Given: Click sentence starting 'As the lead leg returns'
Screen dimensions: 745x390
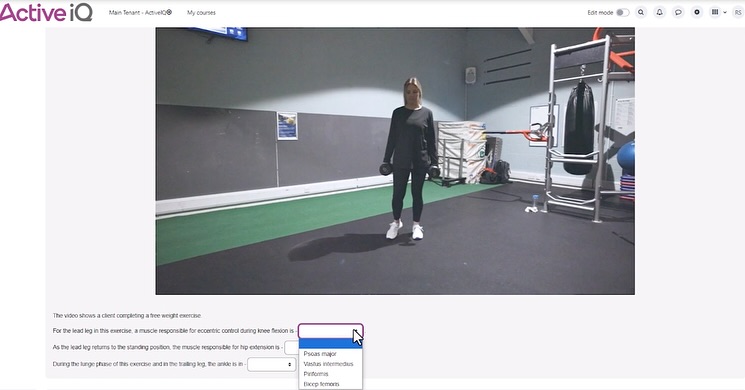Looking at the screenshot, I should click(x=166, y=347).
